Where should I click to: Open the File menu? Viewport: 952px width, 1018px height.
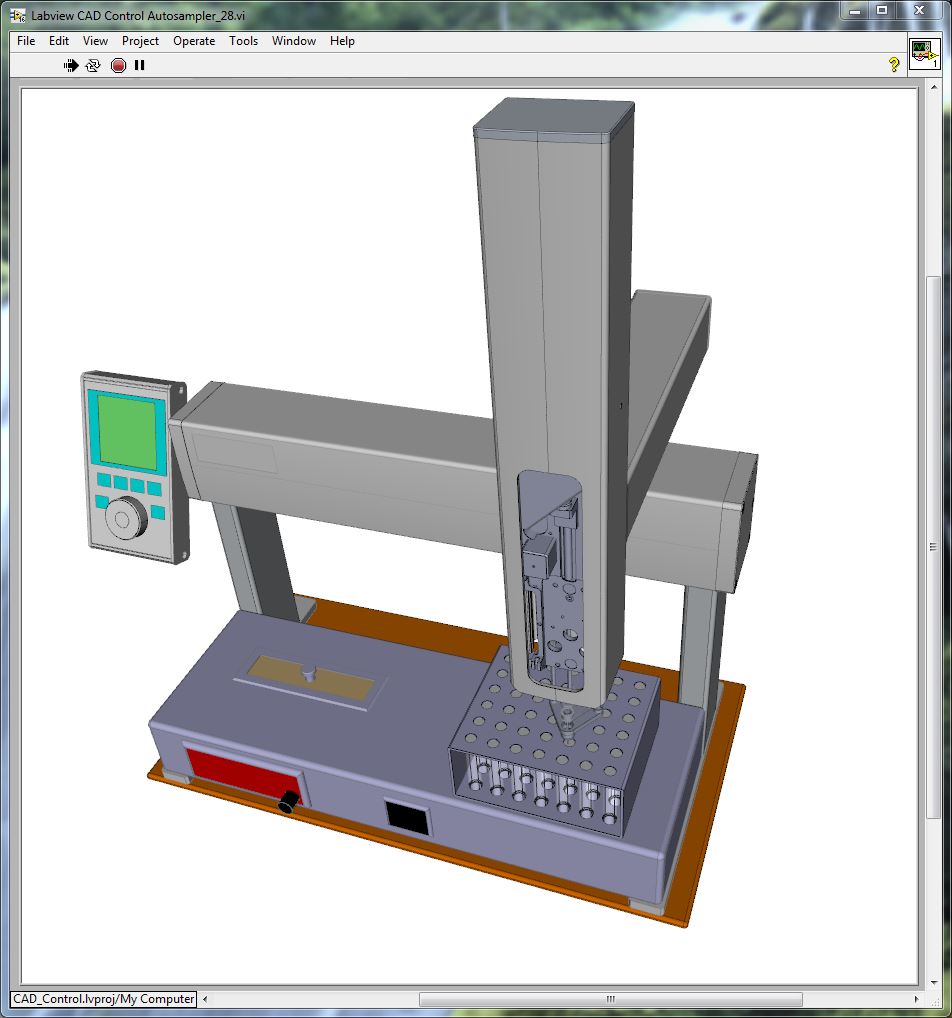pos(26,41)
